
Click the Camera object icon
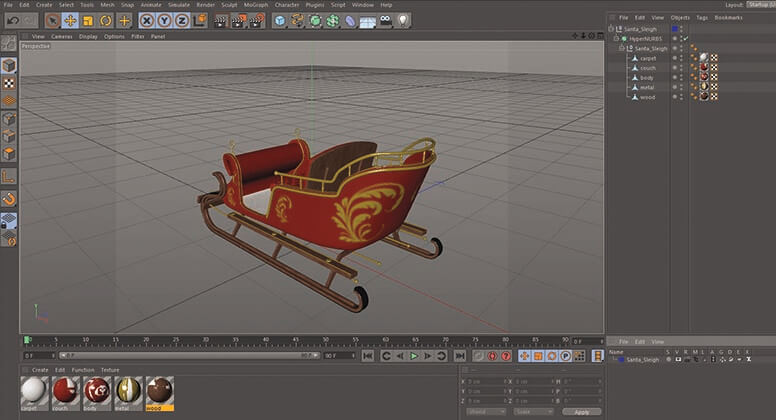386,20
